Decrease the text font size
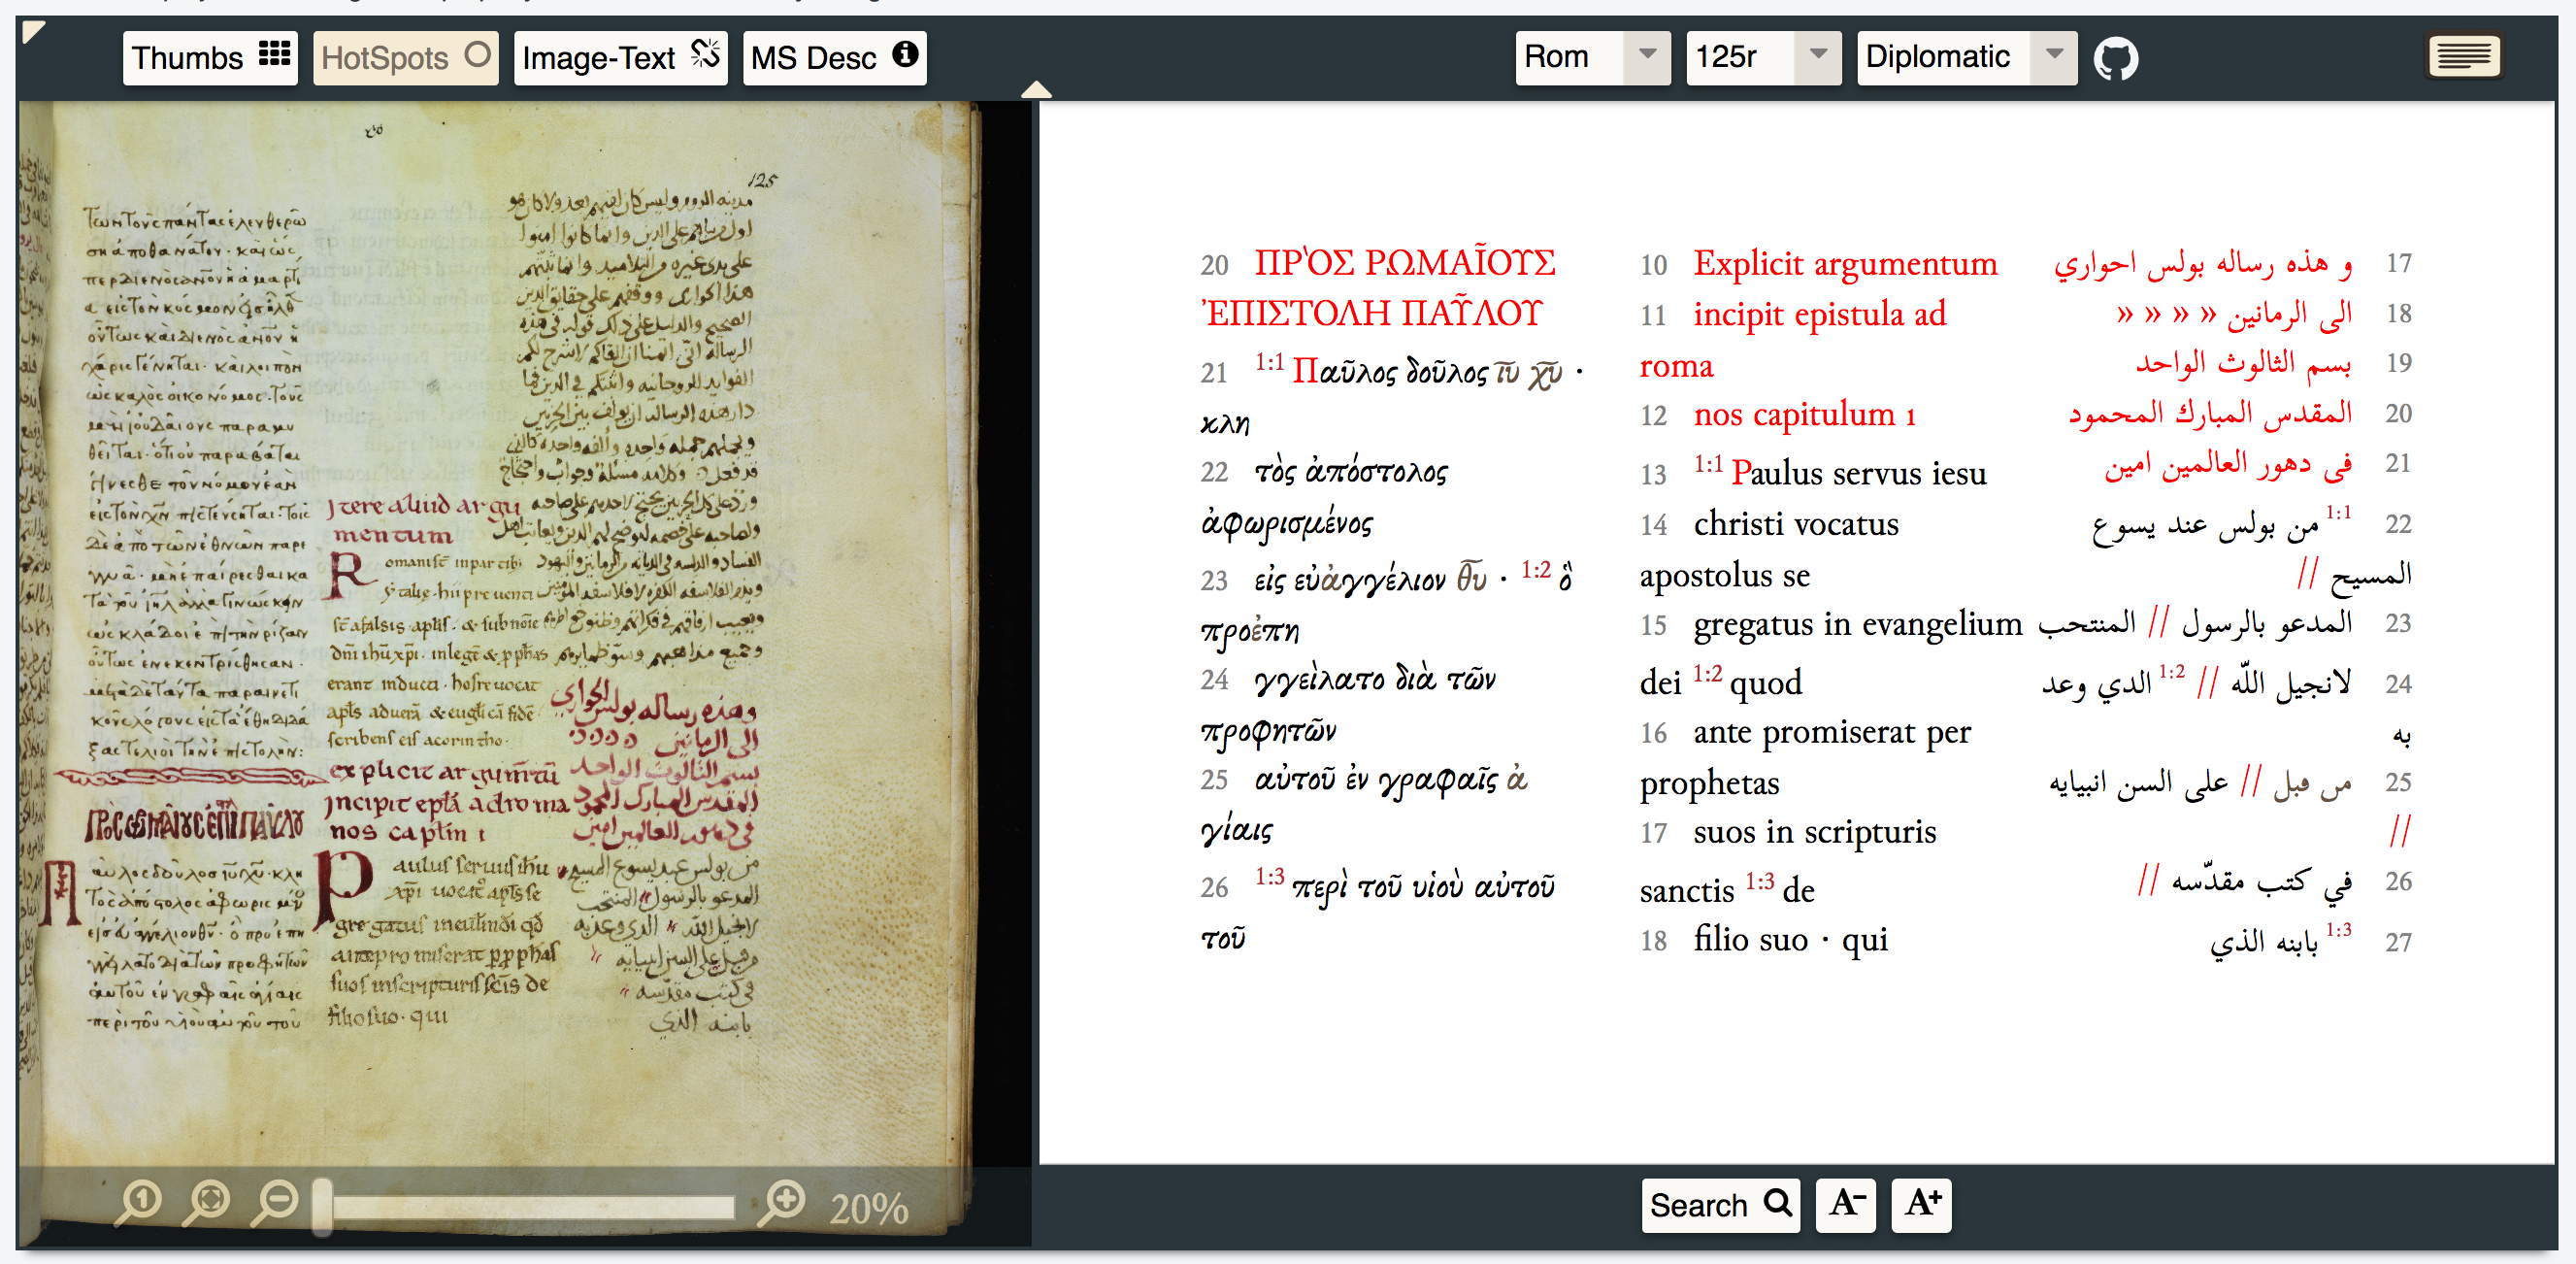Image resolution: width=2576 pixels, height=1264 pixels. point(1846,1204)
